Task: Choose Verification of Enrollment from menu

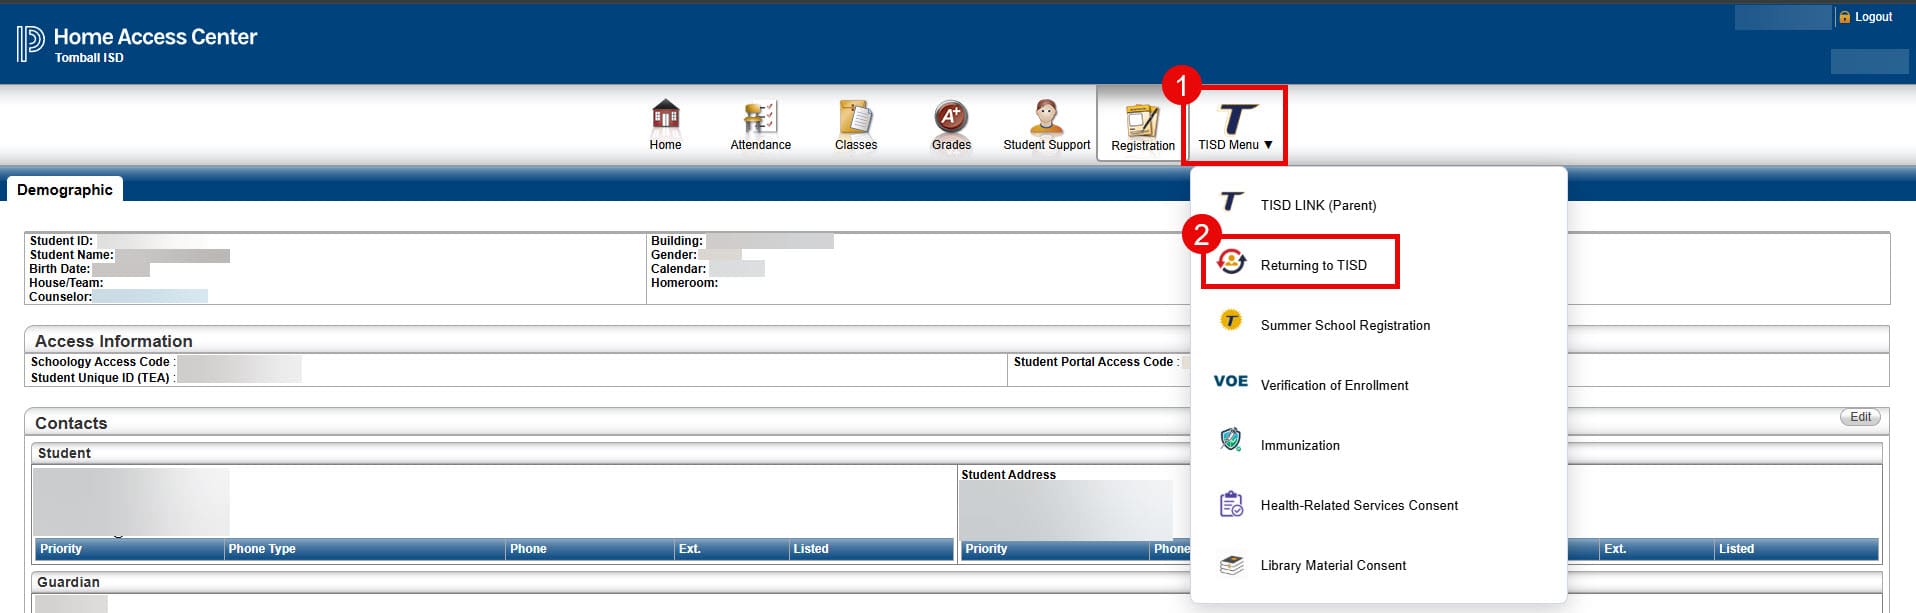Action: (1334, 385)
